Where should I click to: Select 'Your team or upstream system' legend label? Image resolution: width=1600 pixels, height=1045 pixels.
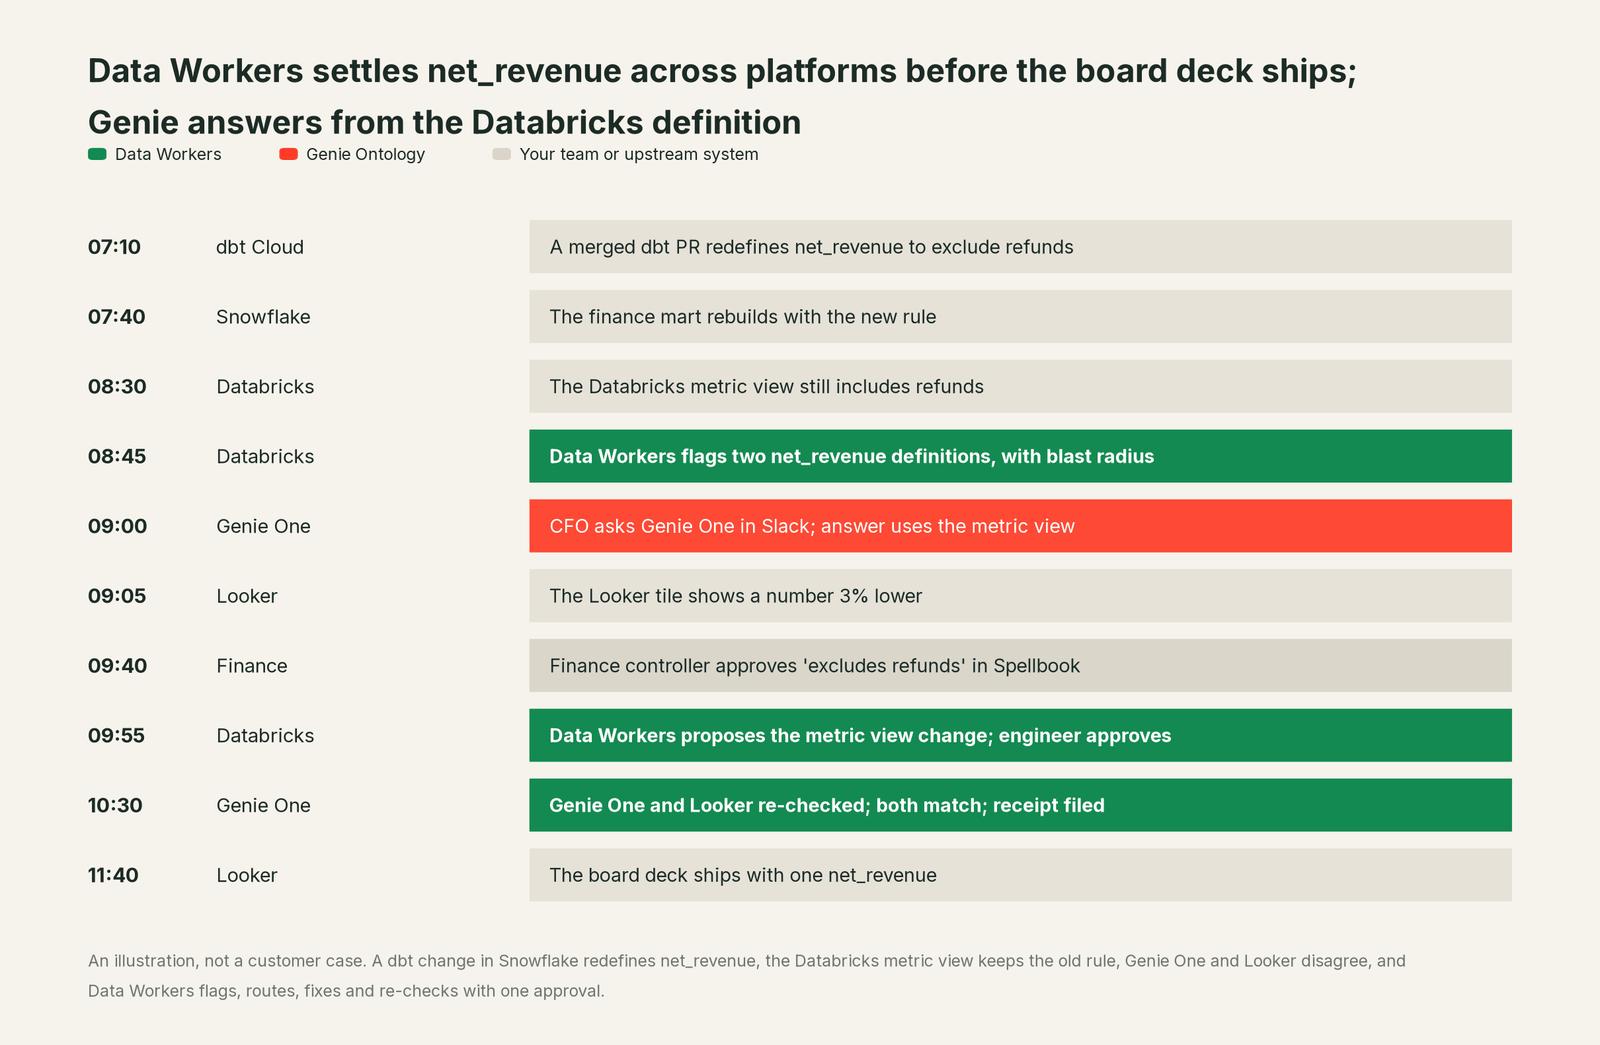coord(639,154)
